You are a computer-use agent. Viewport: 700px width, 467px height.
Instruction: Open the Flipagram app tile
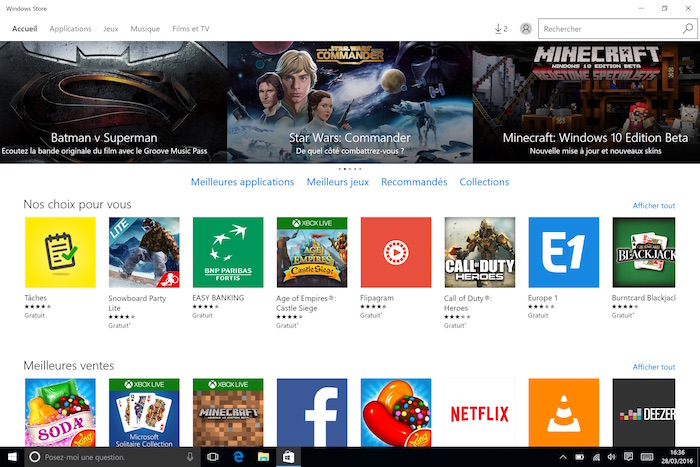pos(395,252)
